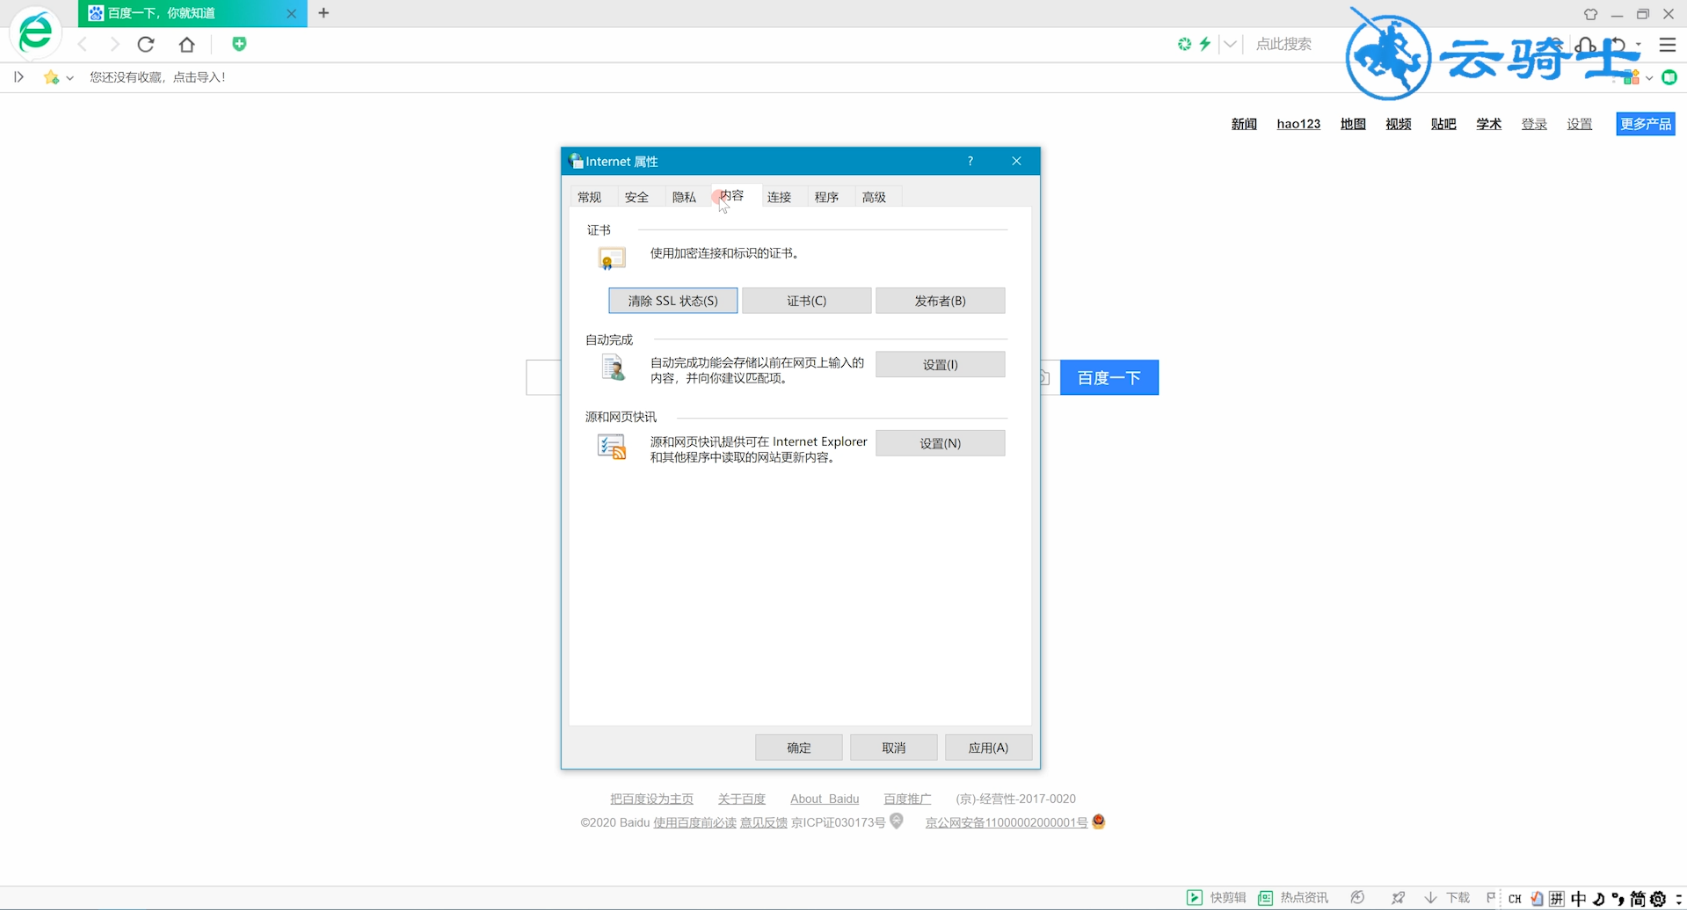Open 使用百度前必读 link

(x=695, y=823)
